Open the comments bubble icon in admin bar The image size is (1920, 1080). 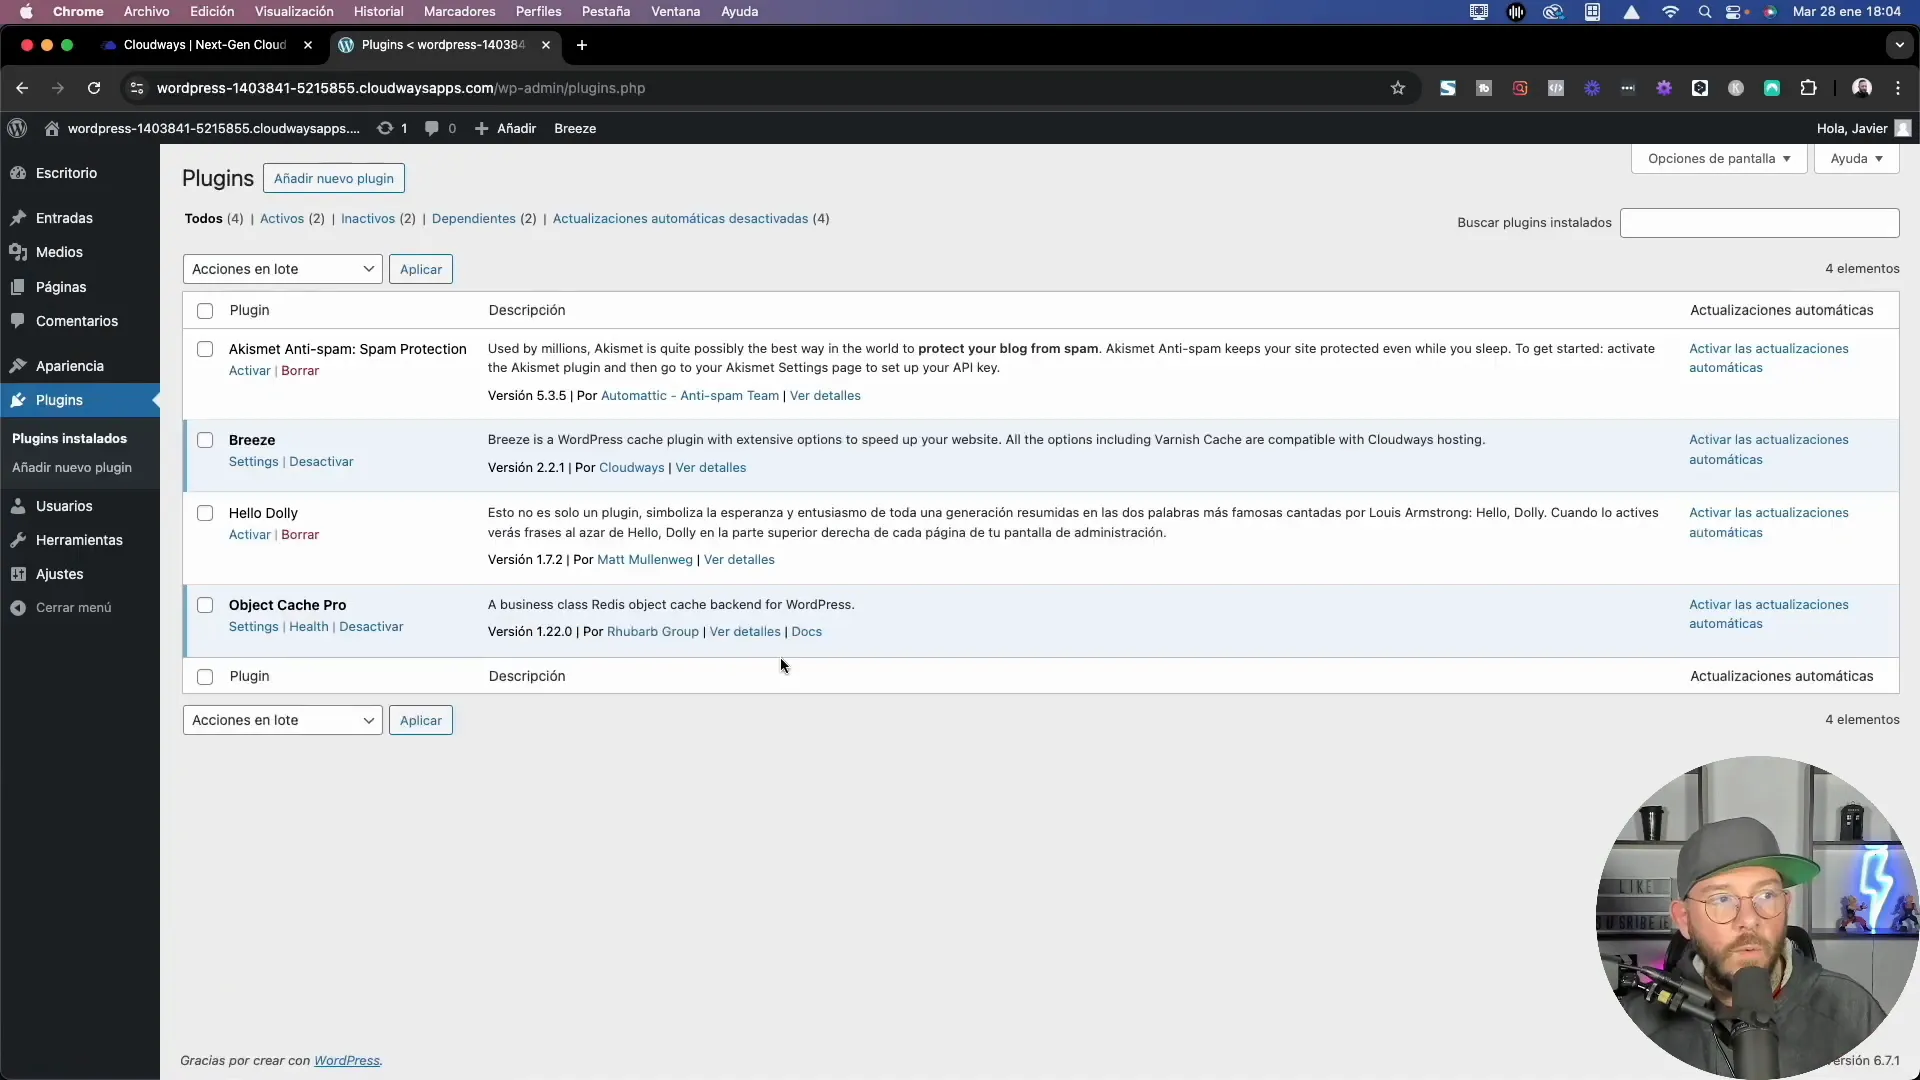pyautogui.click(x=432, y=128)
